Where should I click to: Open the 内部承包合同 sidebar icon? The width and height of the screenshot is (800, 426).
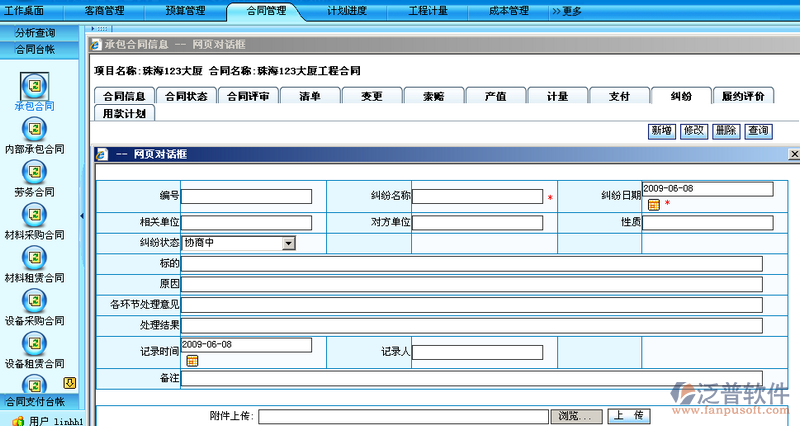click(35, 129)
